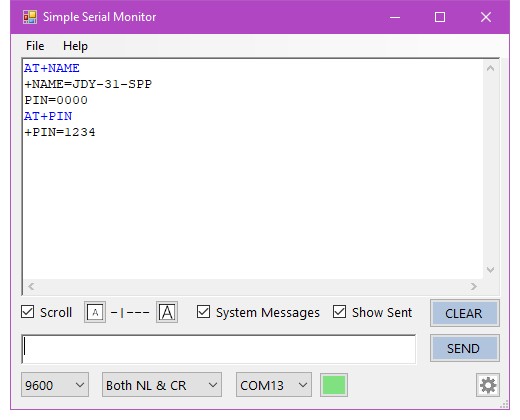Click the horizontal scrollbar right arrow
Image resolution: width=520 pixels, height=420 pixels.
click(x=474, y=286)
